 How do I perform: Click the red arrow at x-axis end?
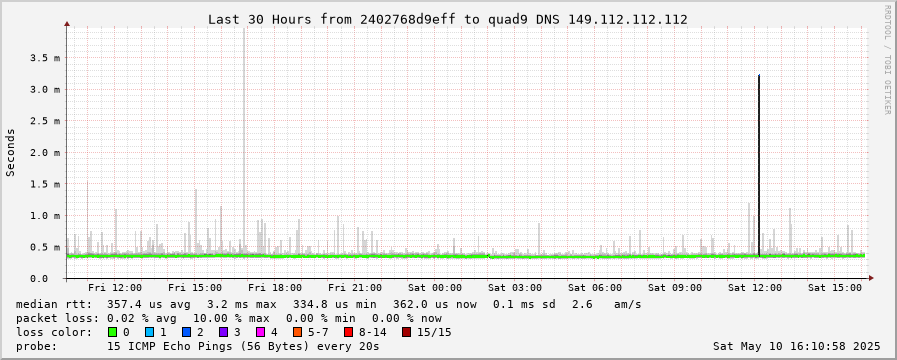[871, 278]
